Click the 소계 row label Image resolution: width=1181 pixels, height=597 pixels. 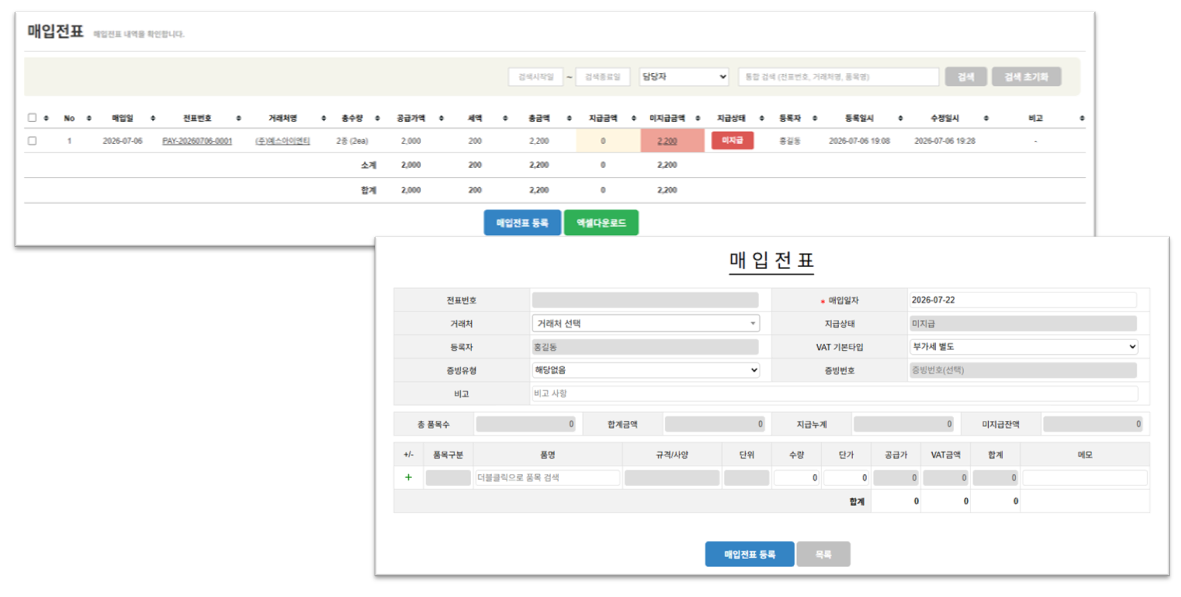coord(368,165)
